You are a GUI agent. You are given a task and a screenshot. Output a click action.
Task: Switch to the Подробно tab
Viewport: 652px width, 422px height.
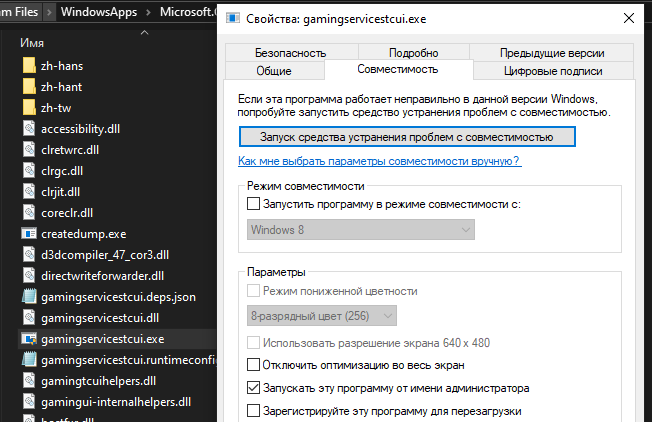coord(414,53)
